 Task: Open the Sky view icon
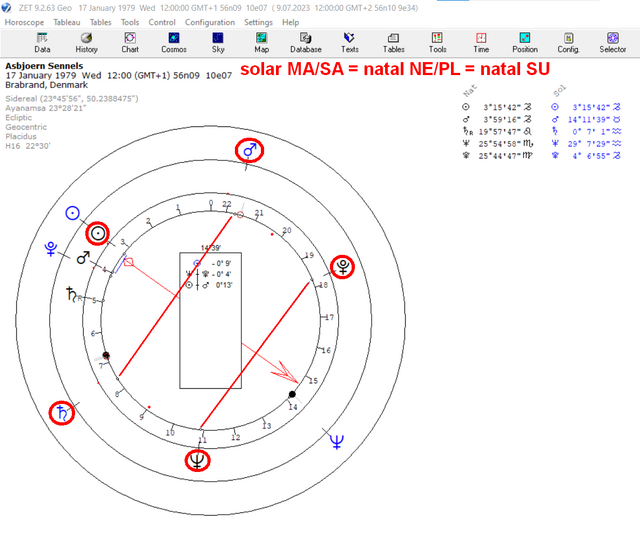tap(218, 43)
